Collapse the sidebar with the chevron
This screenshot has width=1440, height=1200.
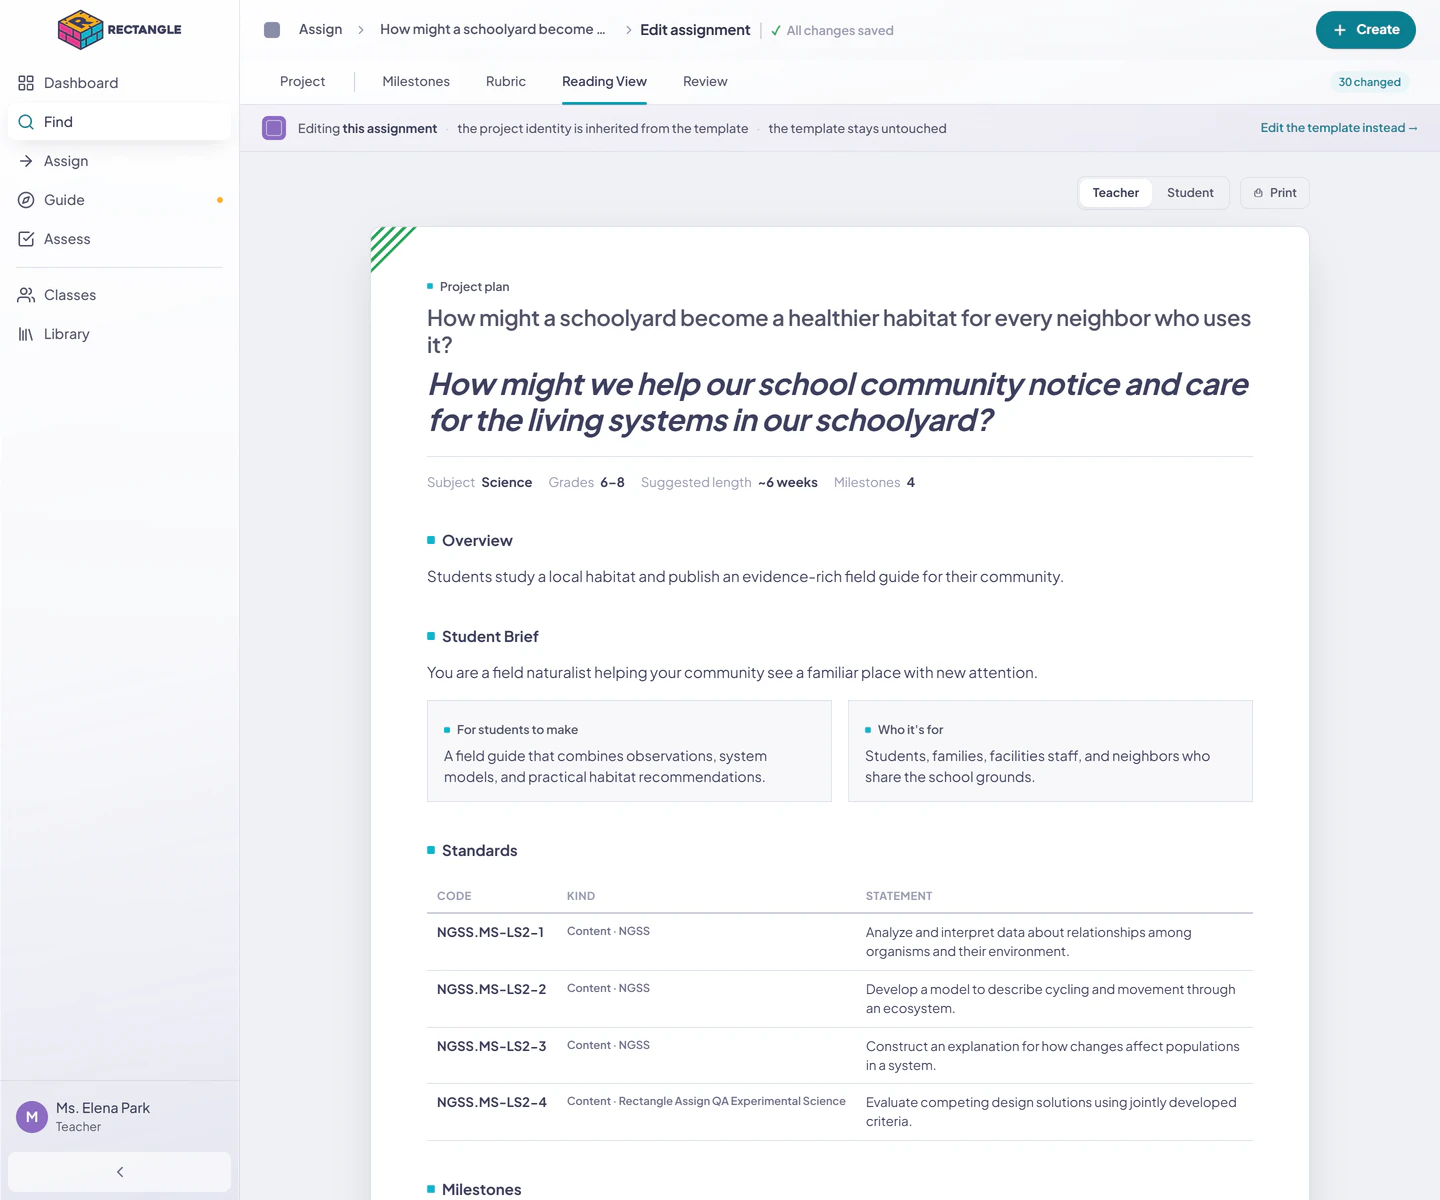pyautogui.click(x=120, y=1172)
